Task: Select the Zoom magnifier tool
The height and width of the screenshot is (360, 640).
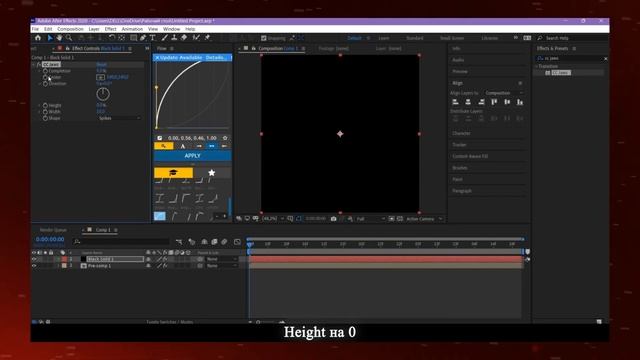Action: pos(69,38)
